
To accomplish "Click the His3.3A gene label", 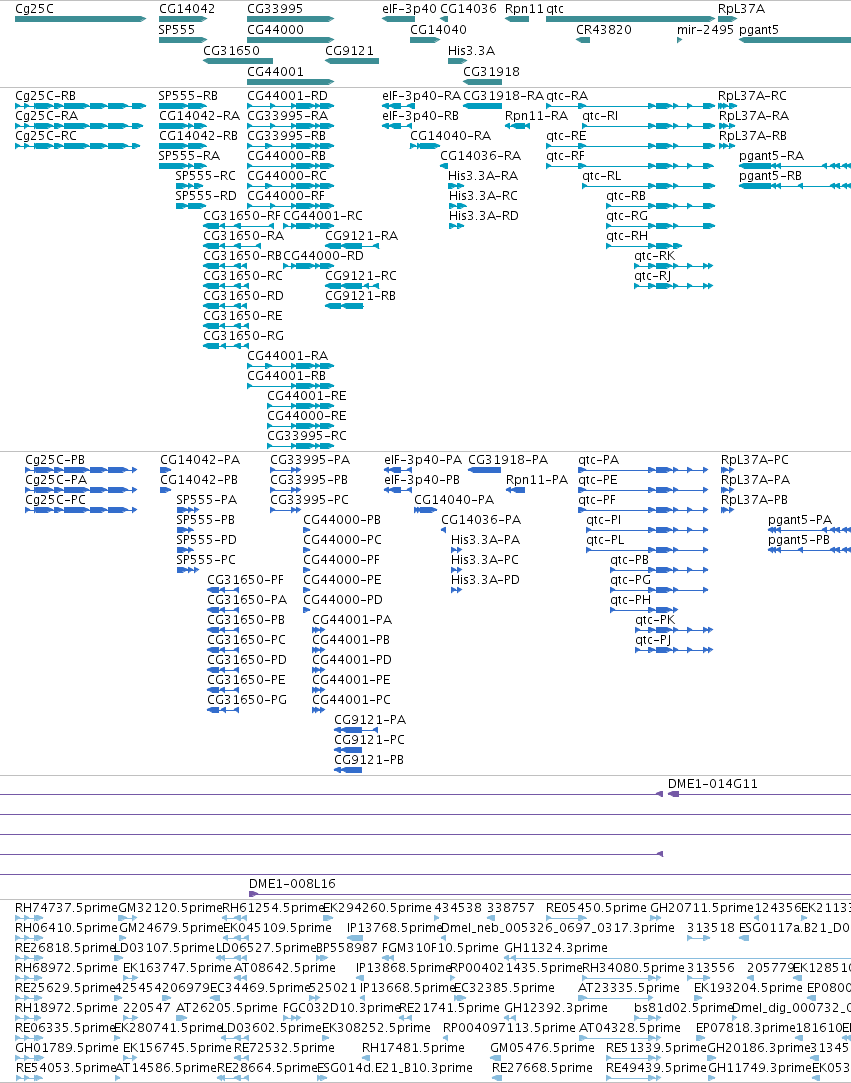I will point(471,50).
